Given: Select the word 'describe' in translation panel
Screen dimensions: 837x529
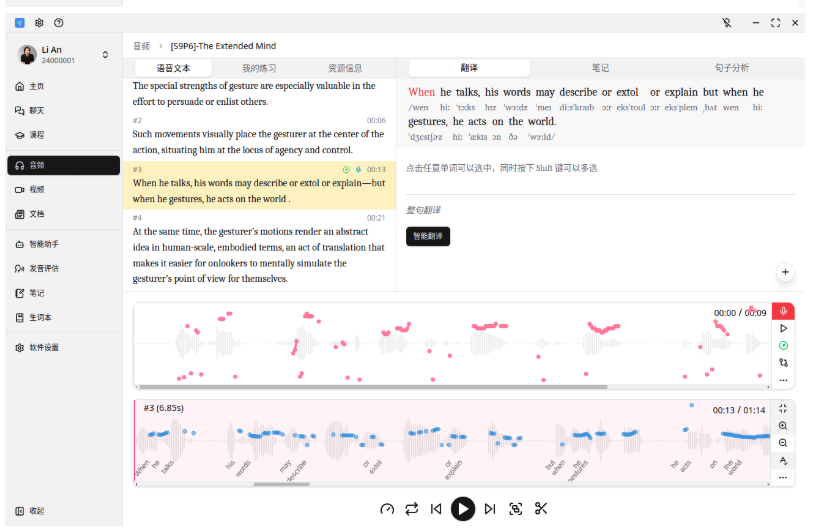Looking at the screenshot, I should click(578, 92).
